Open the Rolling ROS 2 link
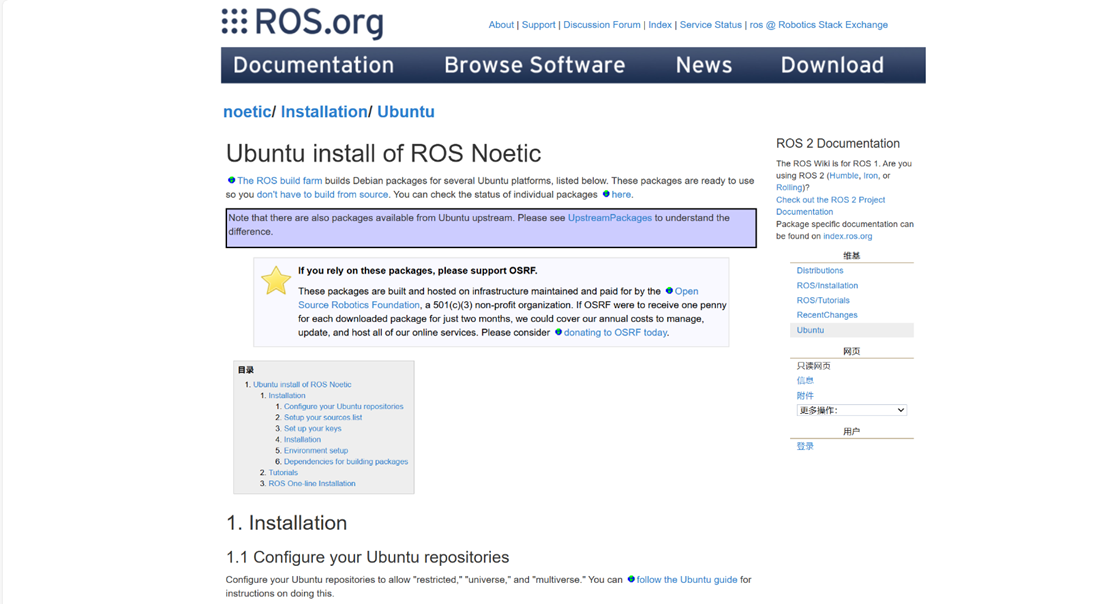The height and width of the screenshot is (604, 1118). (x=789, y=188)
